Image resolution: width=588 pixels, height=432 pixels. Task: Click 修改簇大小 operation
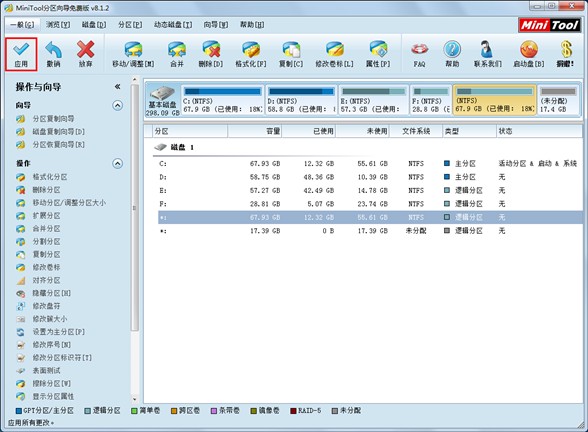50,319
